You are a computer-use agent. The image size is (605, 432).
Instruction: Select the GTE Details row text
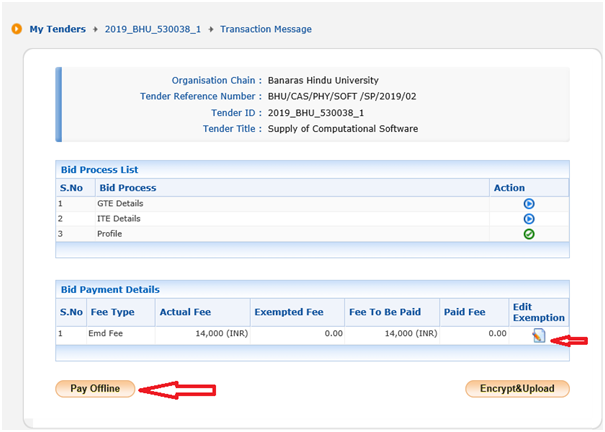coord(119,203)
